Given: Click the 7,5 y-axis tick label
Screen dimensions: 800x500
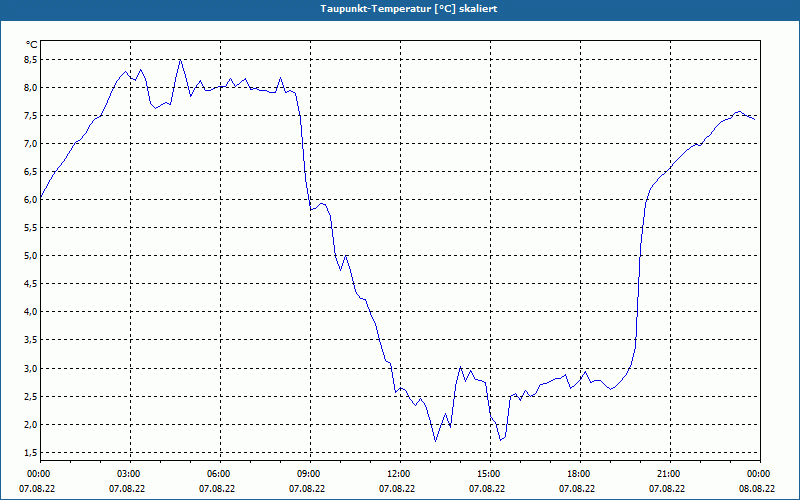Looking at the screenshot, I should tap(31, 116).
